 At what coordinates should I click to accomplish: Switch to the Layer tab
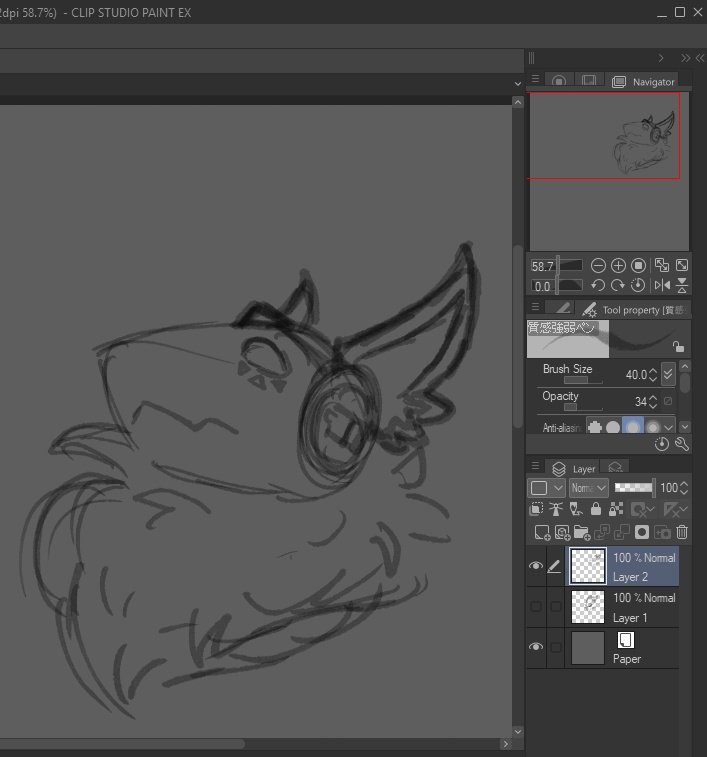point(574,469)
